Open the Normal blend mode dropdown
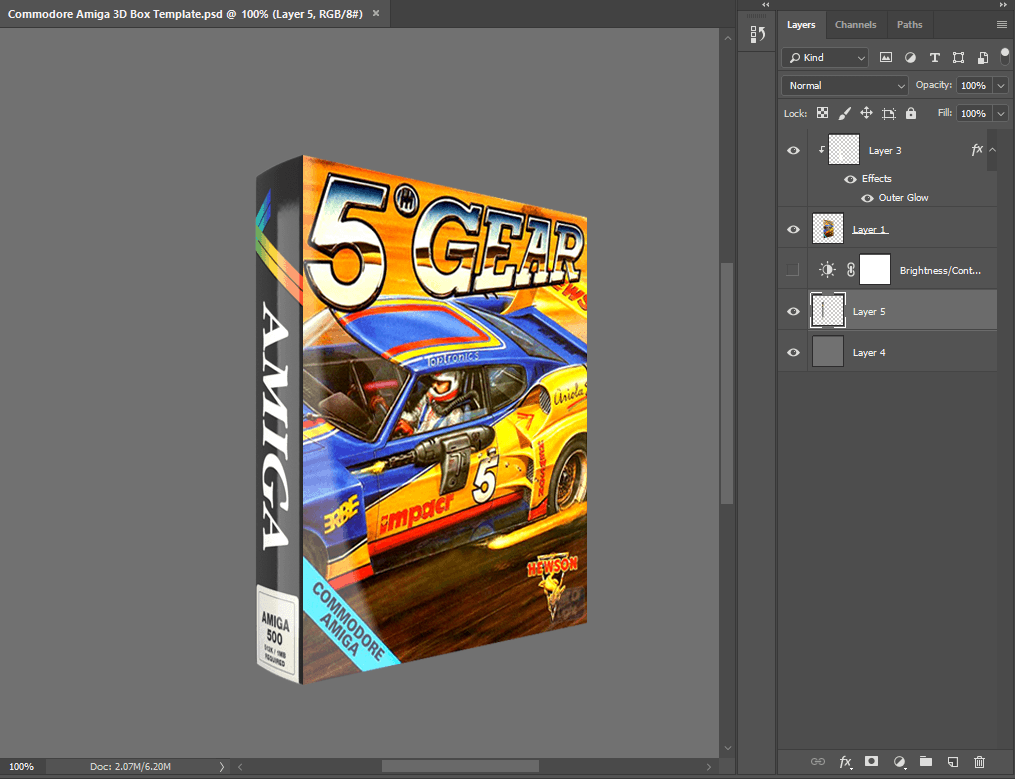Screen dimensions: 1015x779 (x=844, y=86)
